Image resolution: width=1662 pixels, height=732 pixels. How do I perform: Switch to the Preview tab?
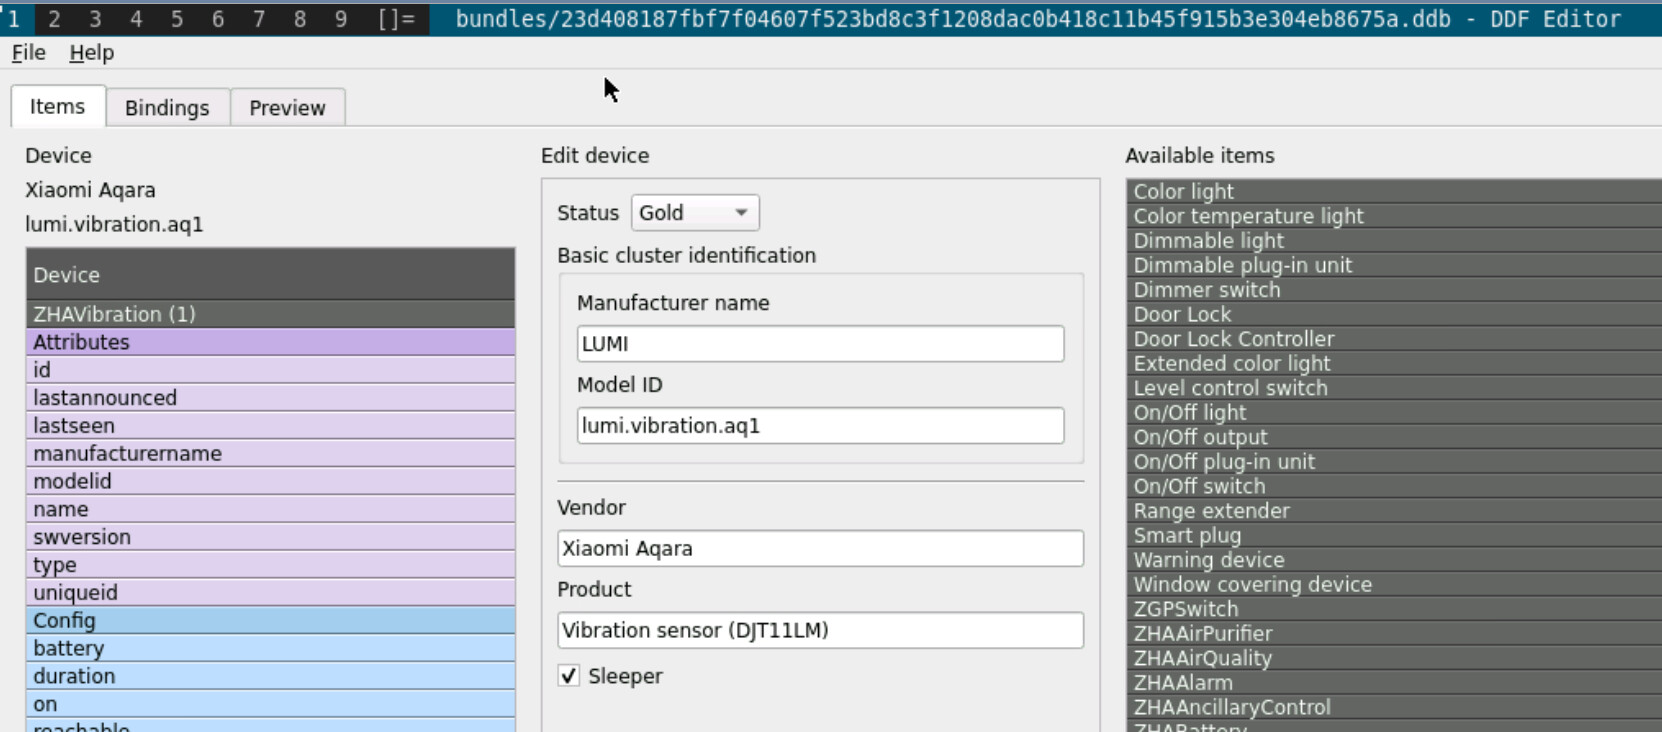tap(287, 108)
